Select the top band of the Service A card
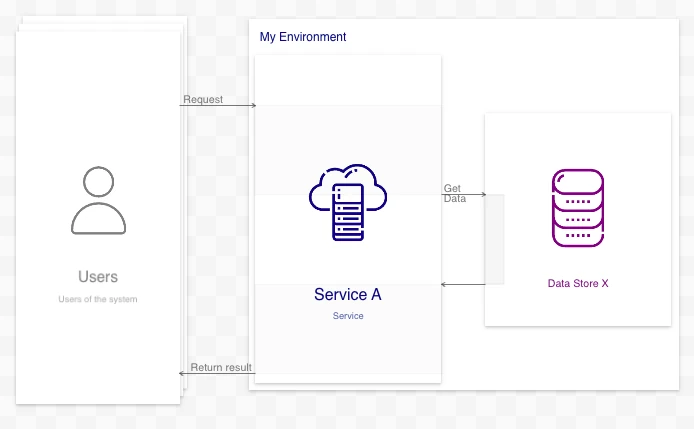694x429 pixels. point(347,80)
